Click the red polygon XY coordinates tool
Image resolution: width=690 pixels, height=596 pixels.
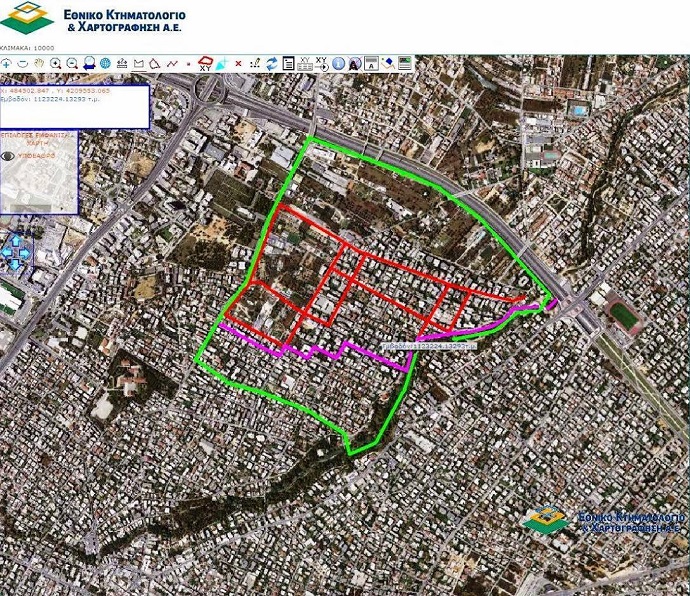point(205,63)
